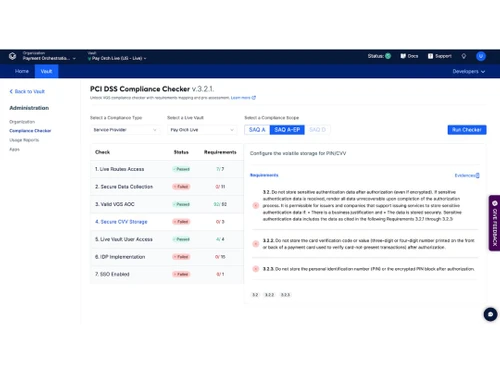This screenshot has height=375, width=500.
Task: Select the Secure Data Collection check row
Action: click(167, 187)
